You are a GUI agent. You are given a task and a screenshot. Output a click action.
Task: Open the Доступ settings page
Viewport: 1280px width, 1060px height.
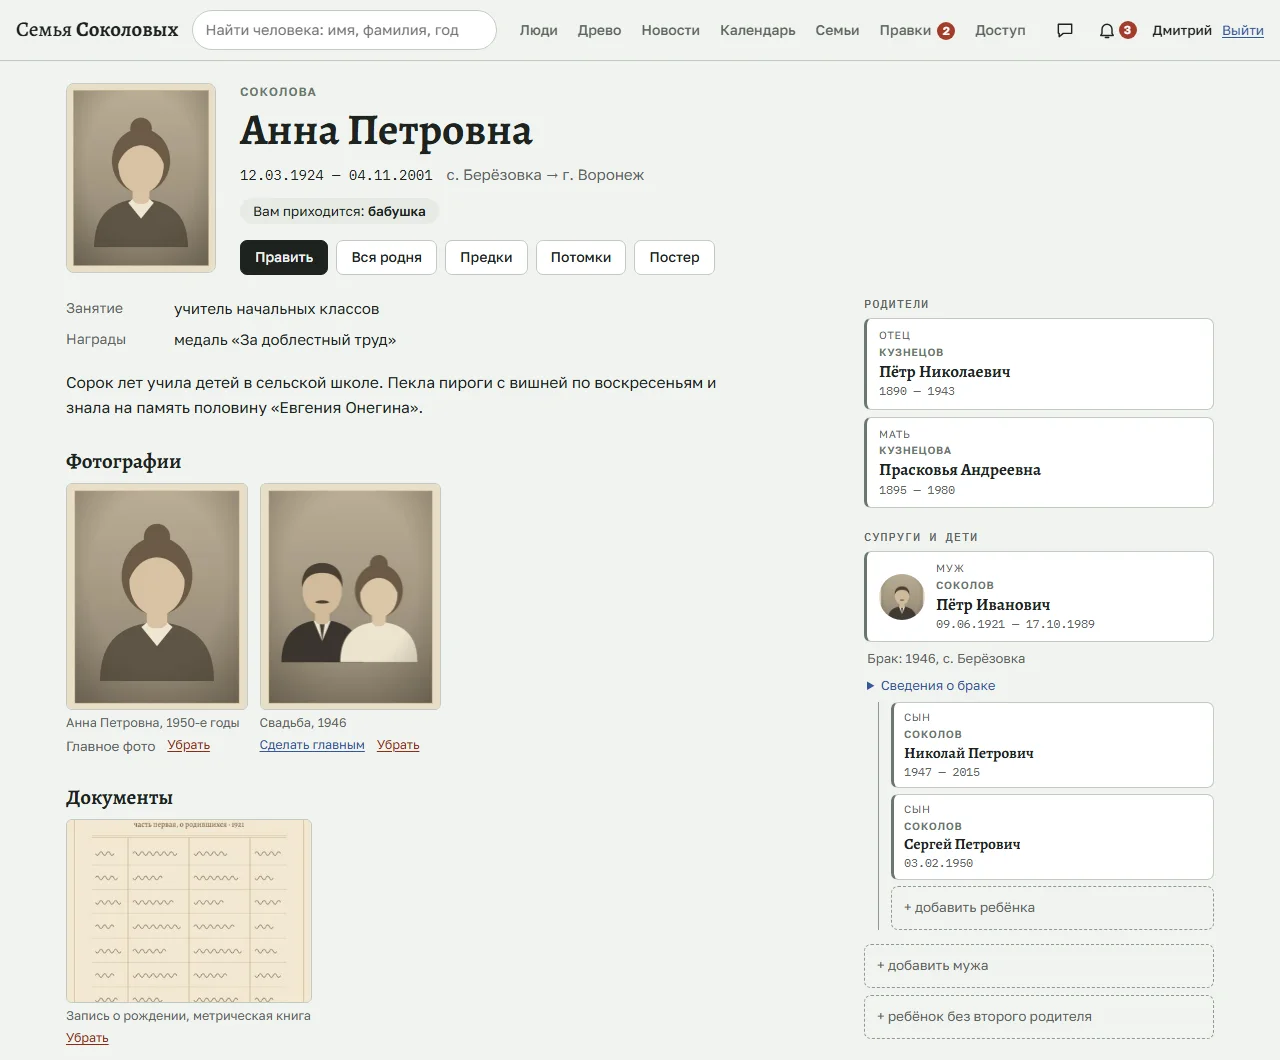point(1000,30)
